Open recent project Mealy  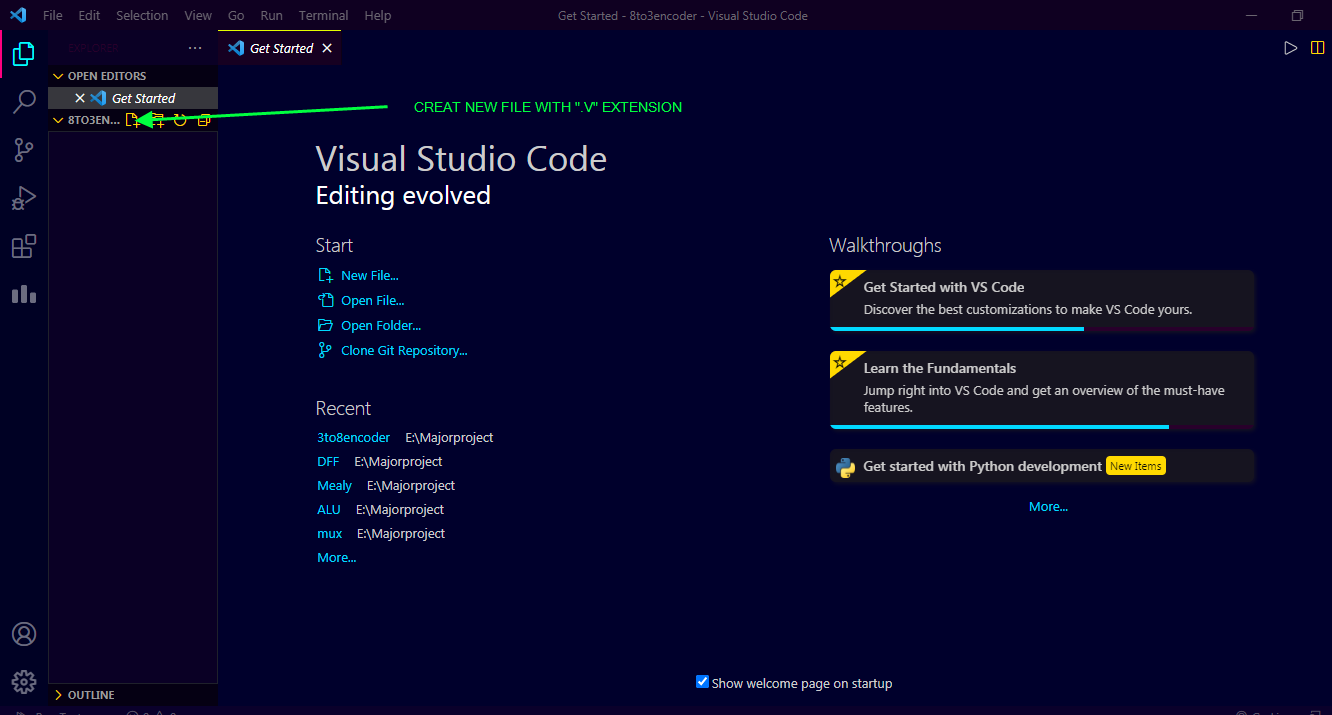[x=334, y=485]
